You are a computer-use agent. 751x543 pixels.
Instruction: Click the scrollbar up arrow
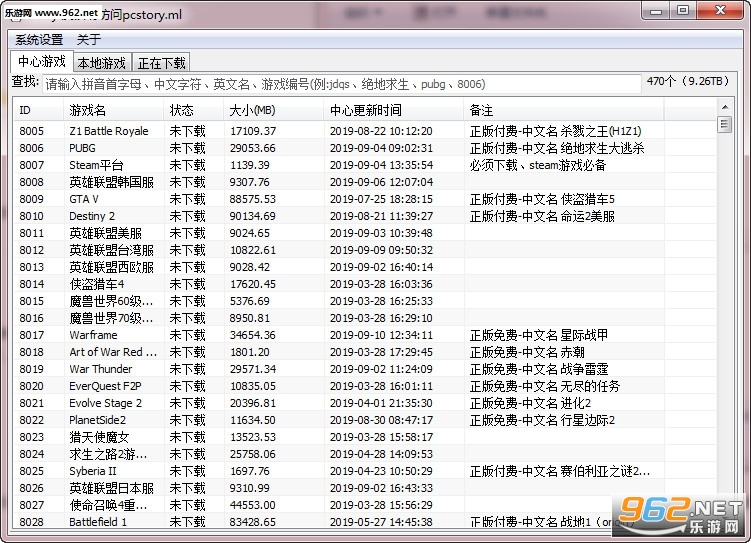(725, 107)
